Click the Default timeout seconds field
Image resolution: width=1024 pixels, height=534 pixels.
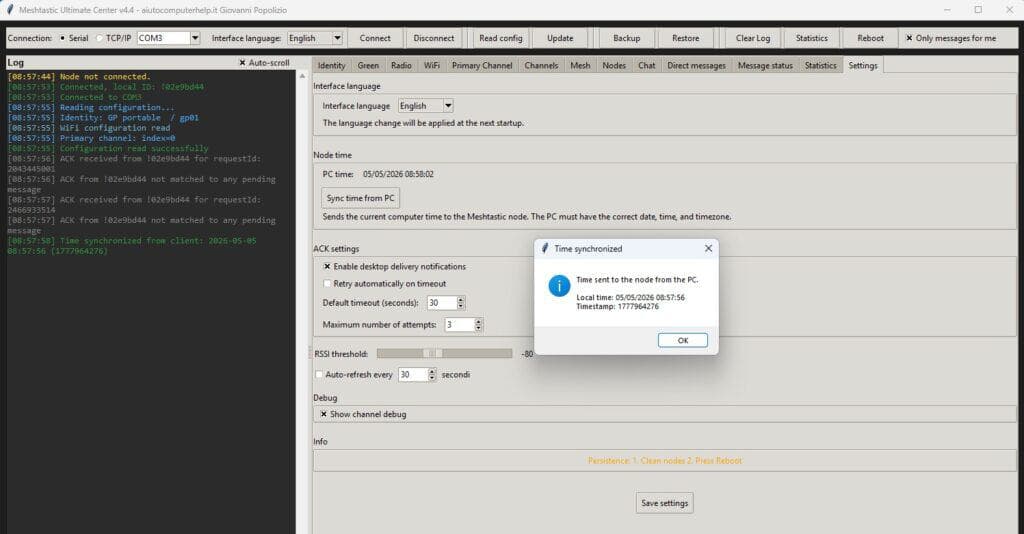(441, 303)
